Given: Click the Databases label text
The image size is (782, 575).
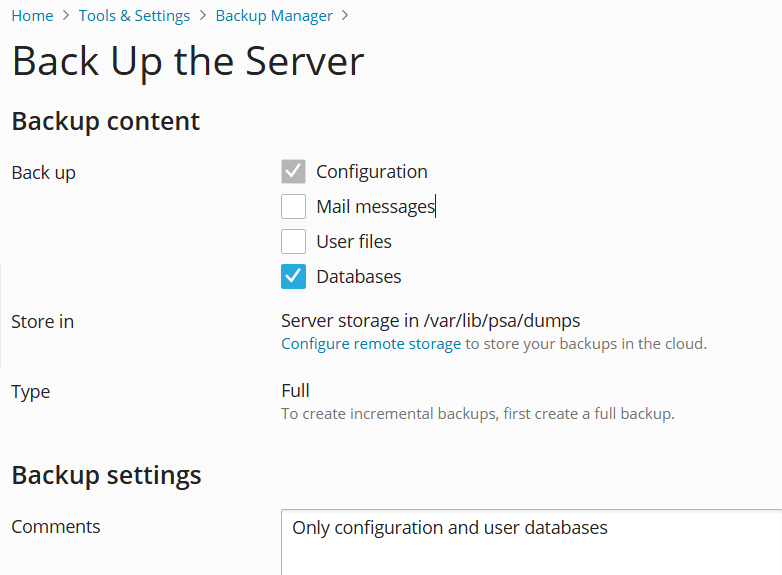Looking at the screenshot, I should tap(359, 276).
